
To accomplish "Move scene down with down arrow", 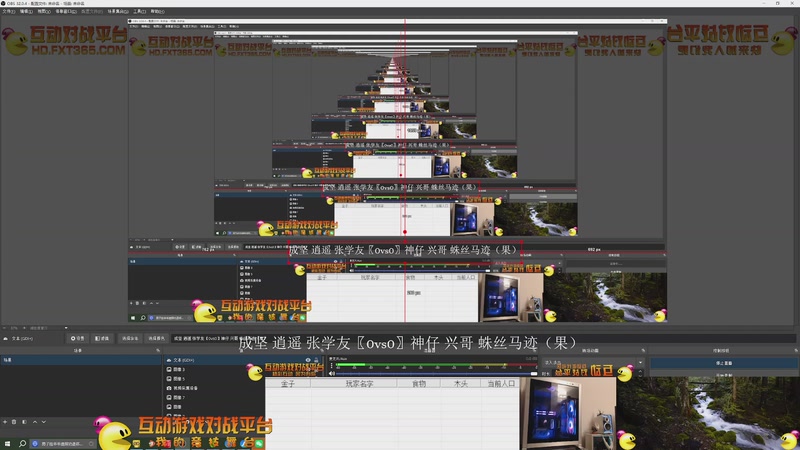I will coord(44,422).
